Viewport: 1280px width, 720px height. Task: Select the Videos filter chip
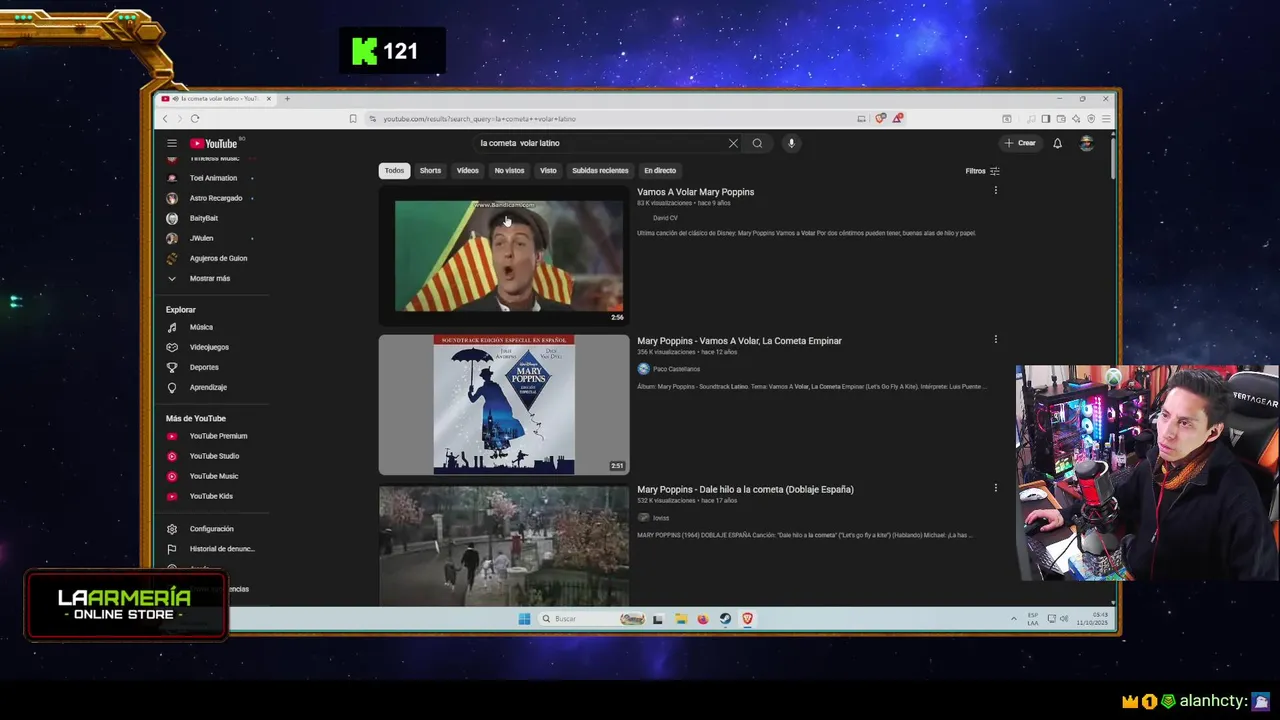click(468, 170)
